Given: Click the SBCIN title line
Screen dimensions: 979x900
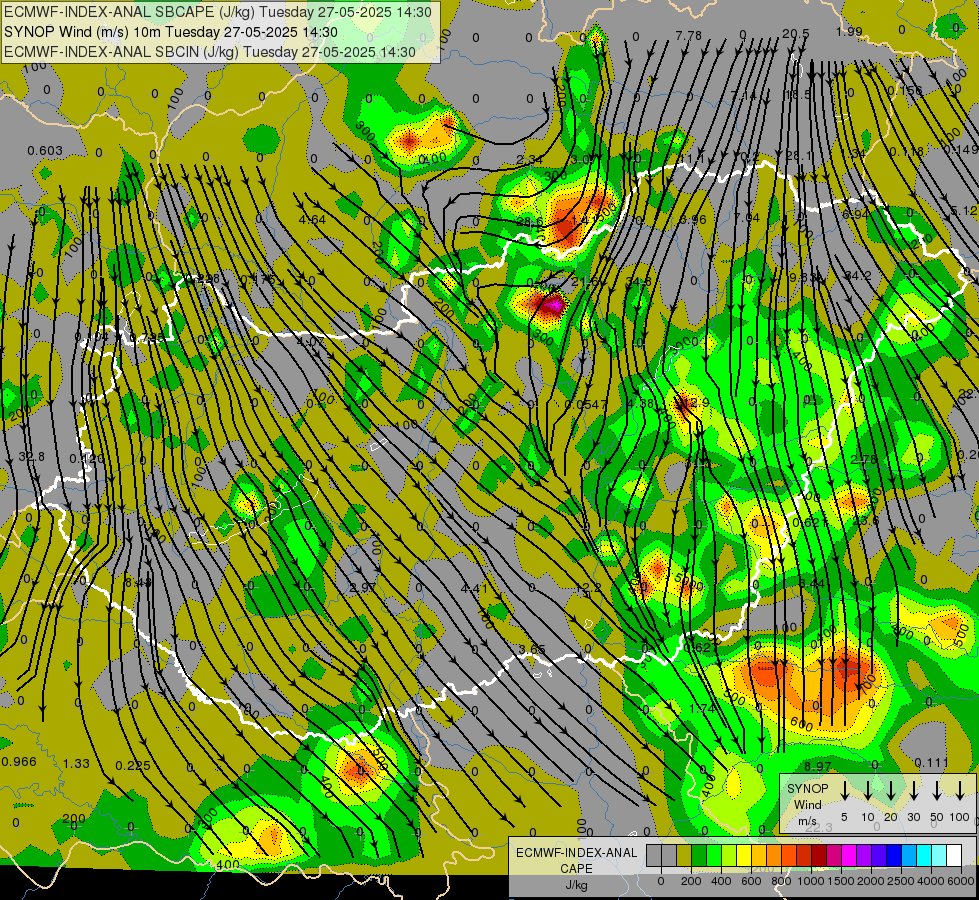Looking at the screenshot, I should coord(210,52).
